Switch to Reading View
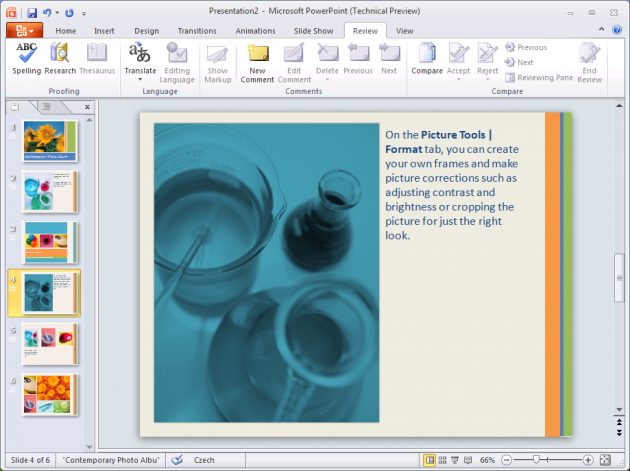Image resolution: width=630 pixels, height=471 pixels. 468,460
